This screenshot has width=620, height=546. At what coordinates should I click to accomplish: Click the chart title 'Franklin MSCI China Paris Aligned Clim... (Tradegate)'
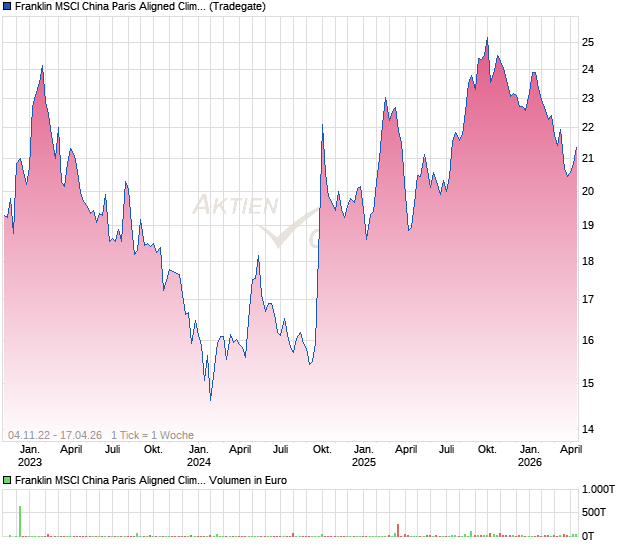[x=140, y=7]
